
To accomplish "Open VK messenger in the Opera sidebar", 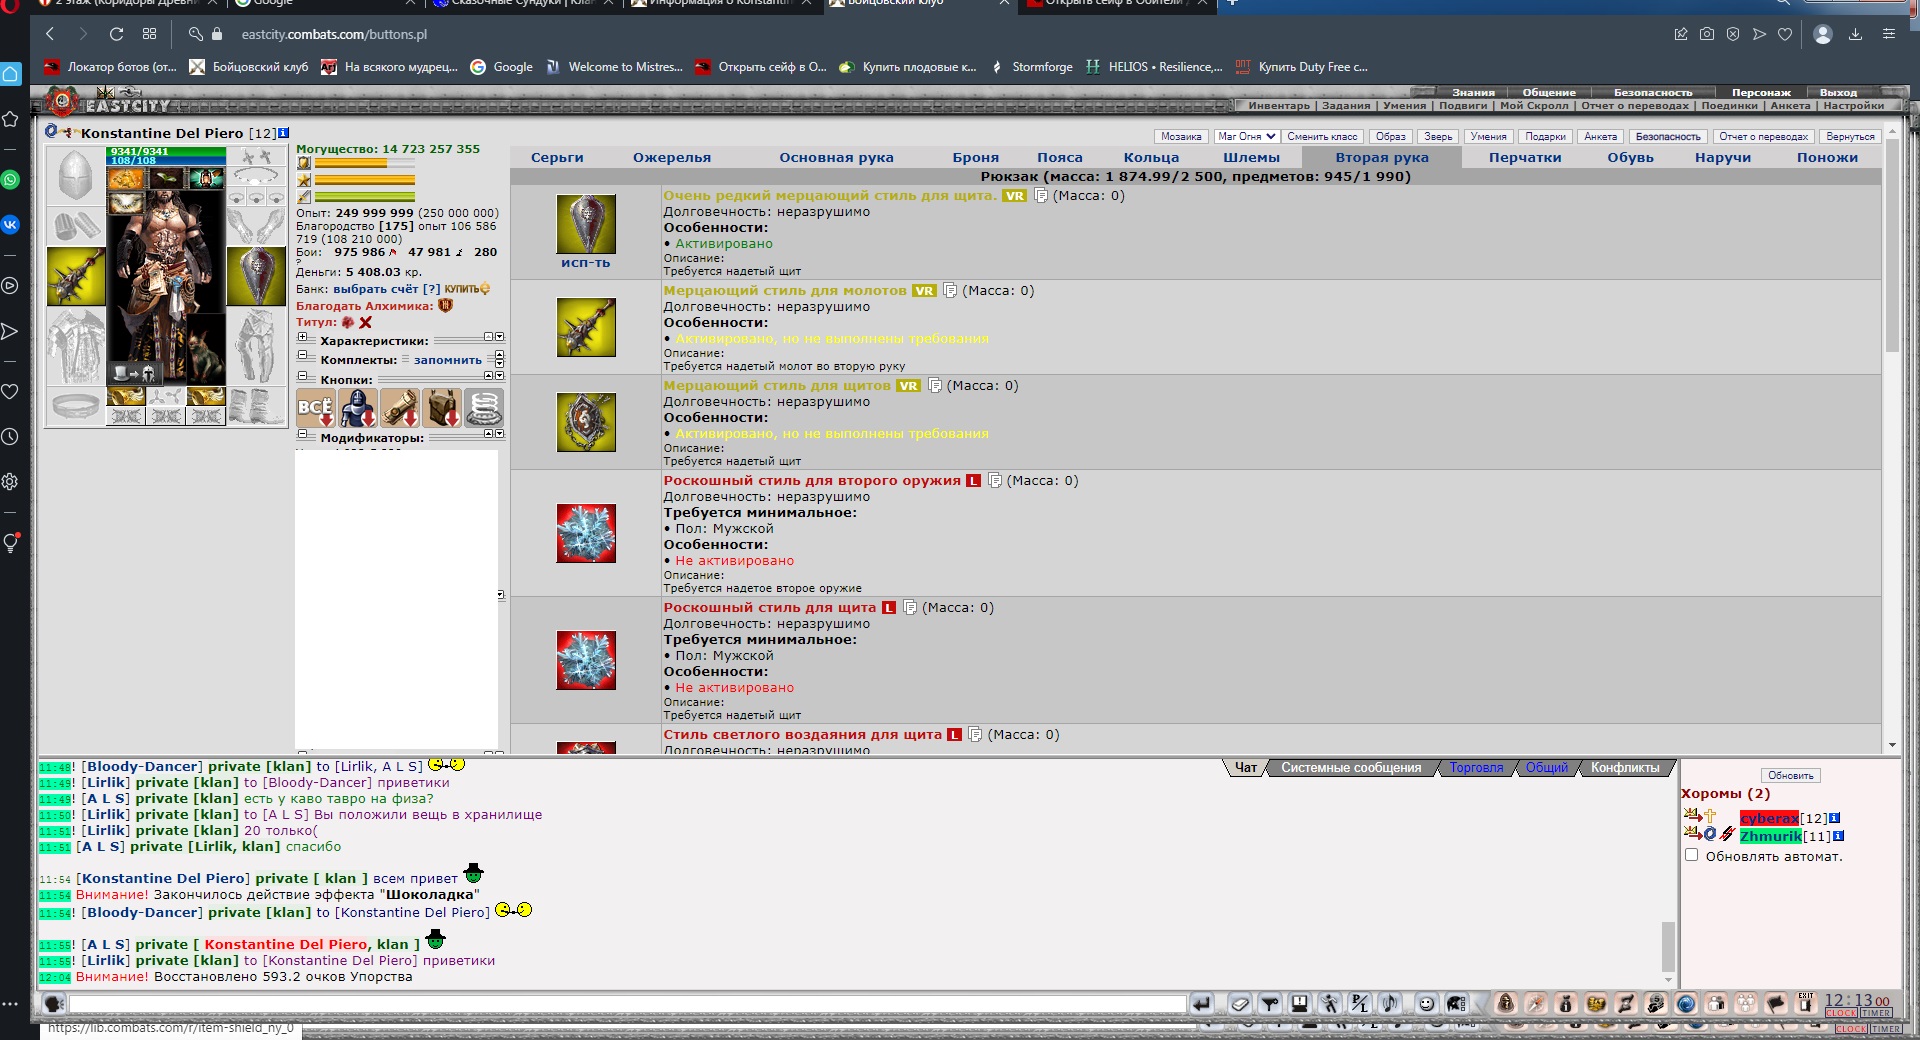I will [x=10, y=224].
